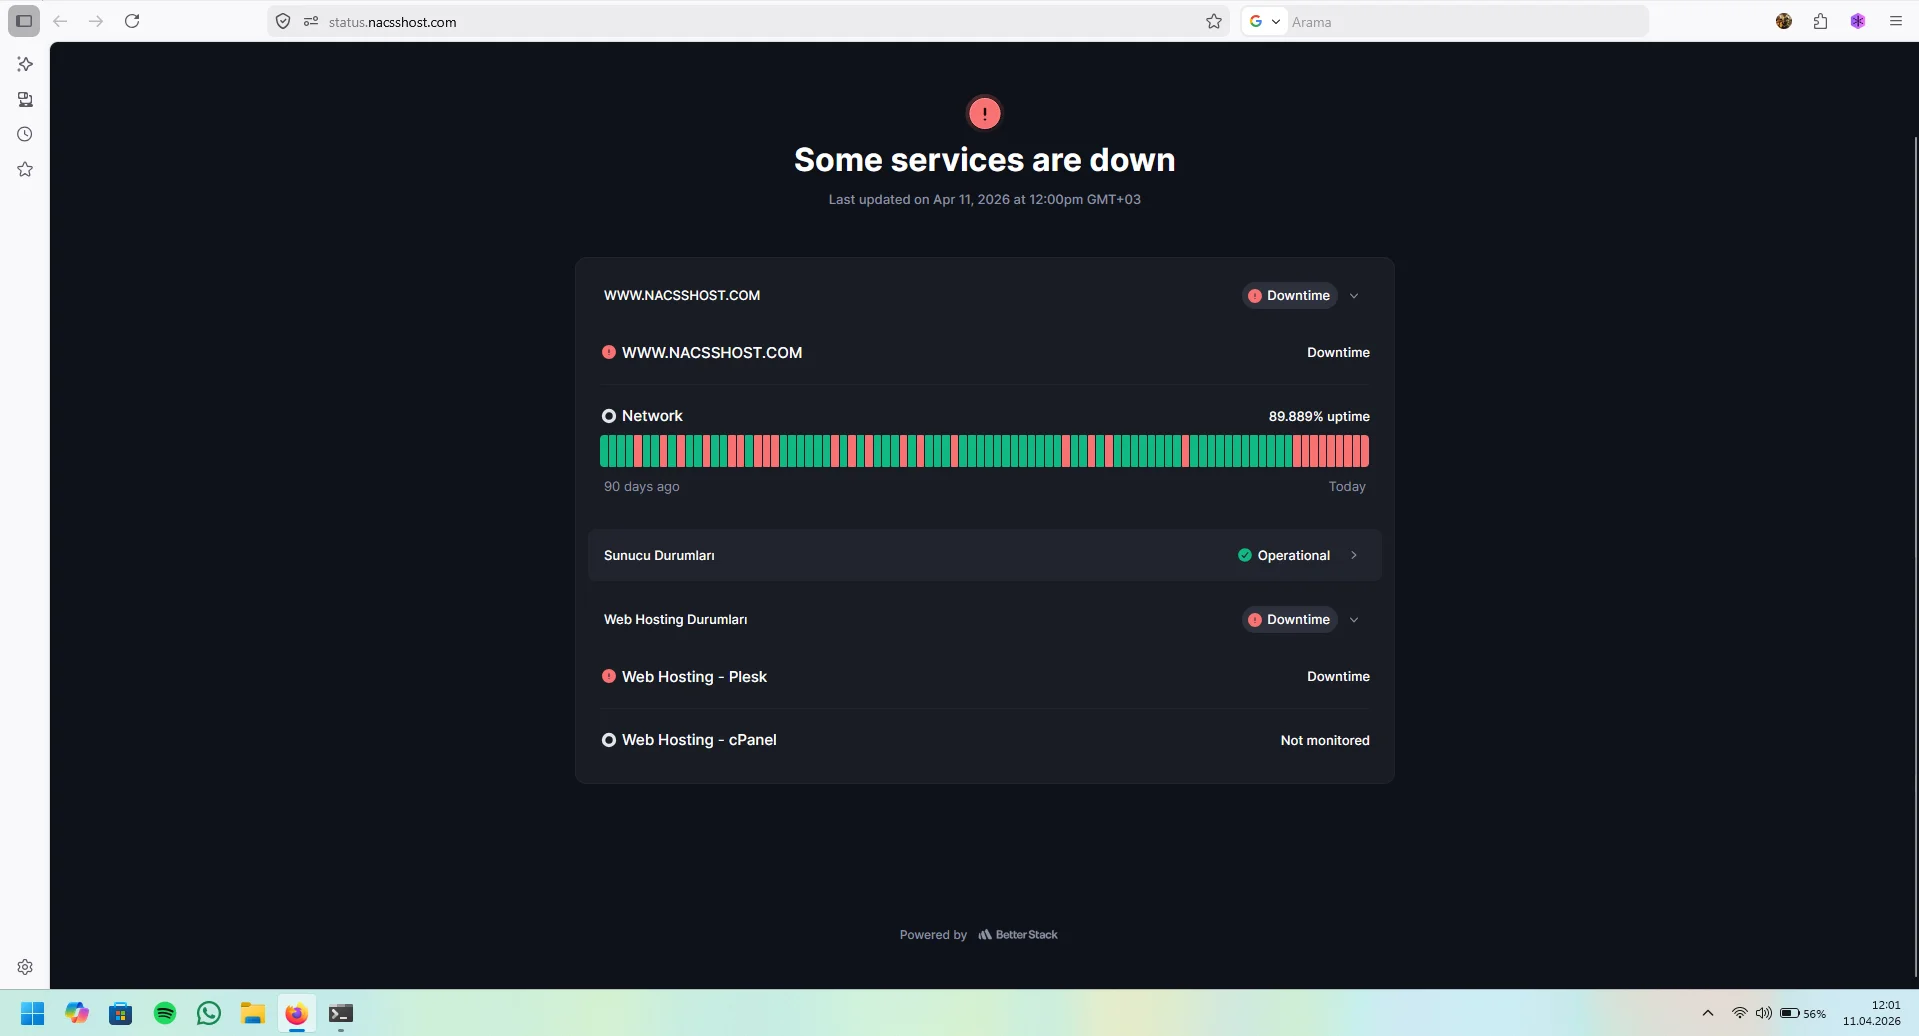Open File Explorer from taskbar
The image size is (1919, 1036).
click(253, 1013)
